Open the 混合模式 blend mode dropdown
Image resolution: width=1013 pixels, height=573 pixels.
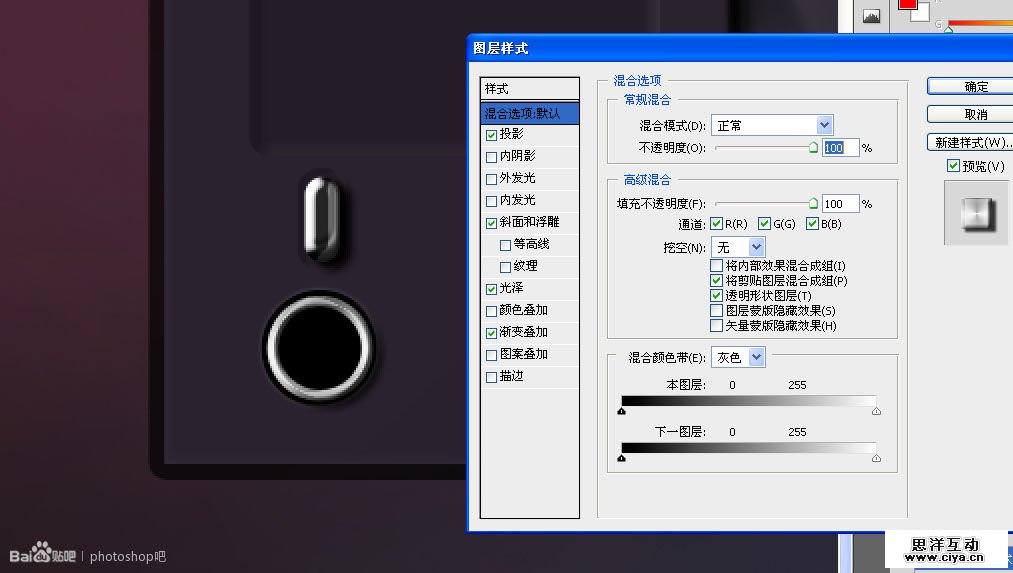coord(824,125)
